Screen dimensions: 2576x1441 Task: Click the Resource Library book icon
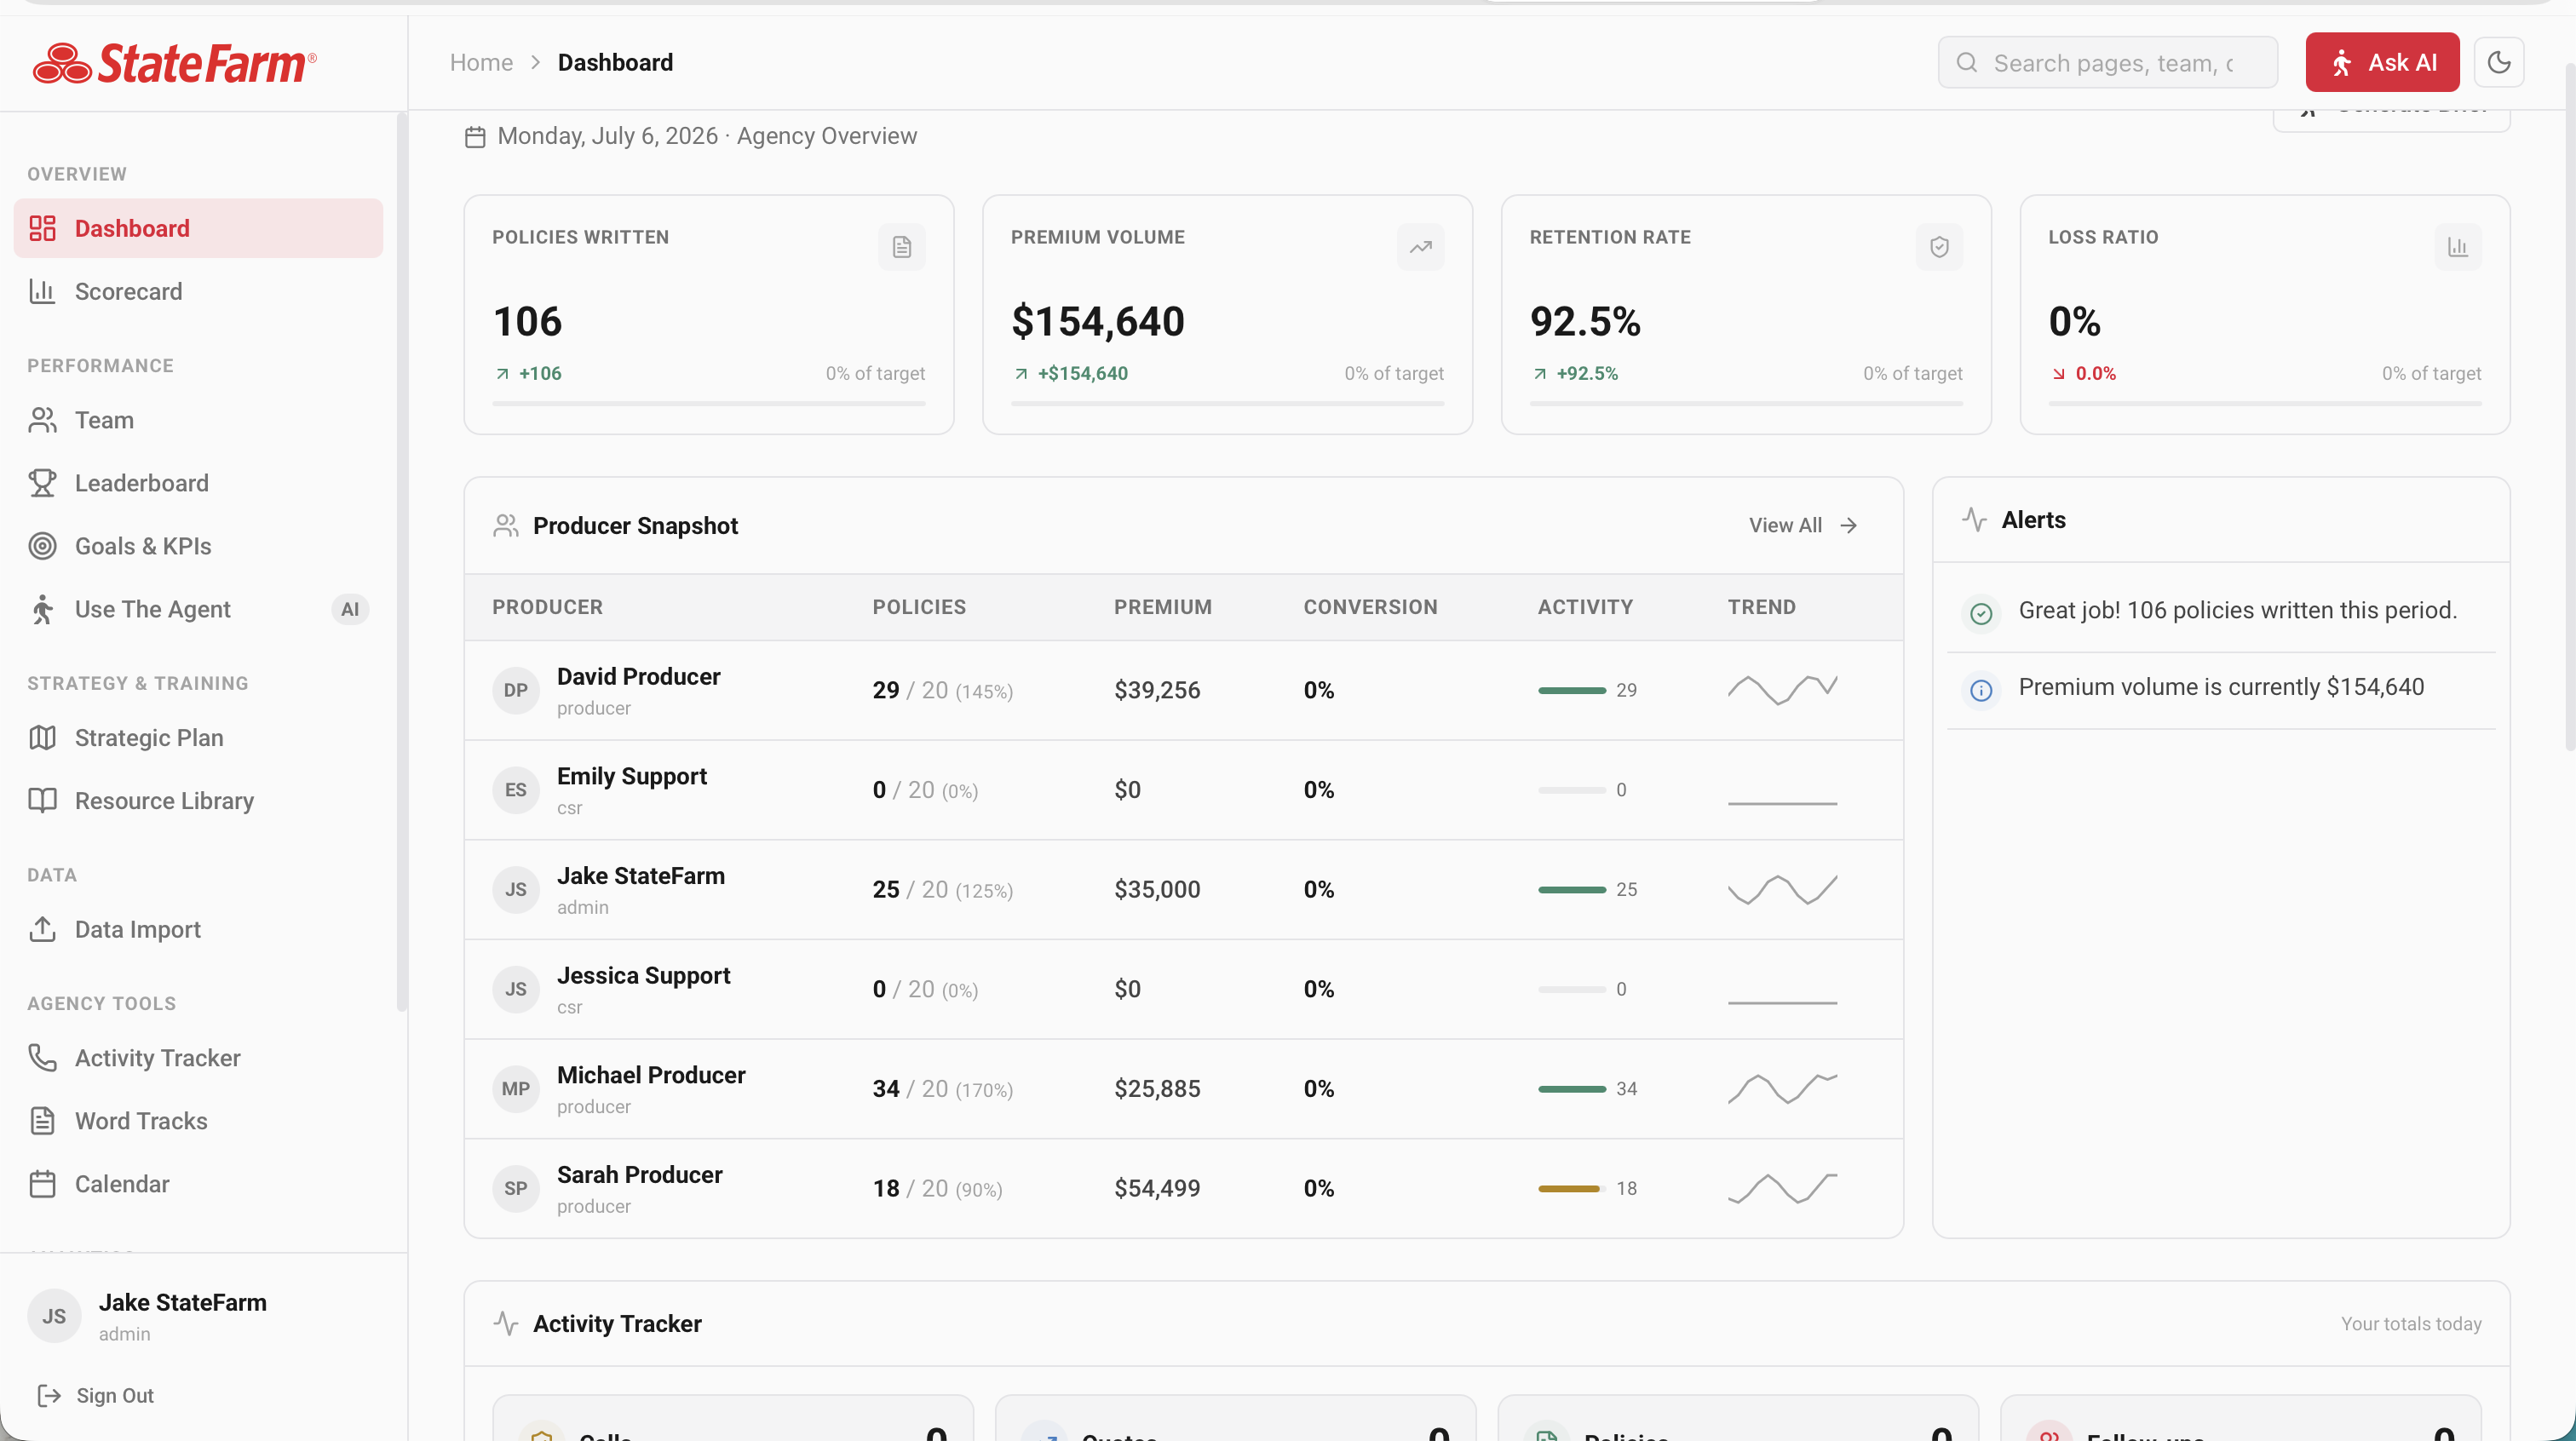point(42,800)
